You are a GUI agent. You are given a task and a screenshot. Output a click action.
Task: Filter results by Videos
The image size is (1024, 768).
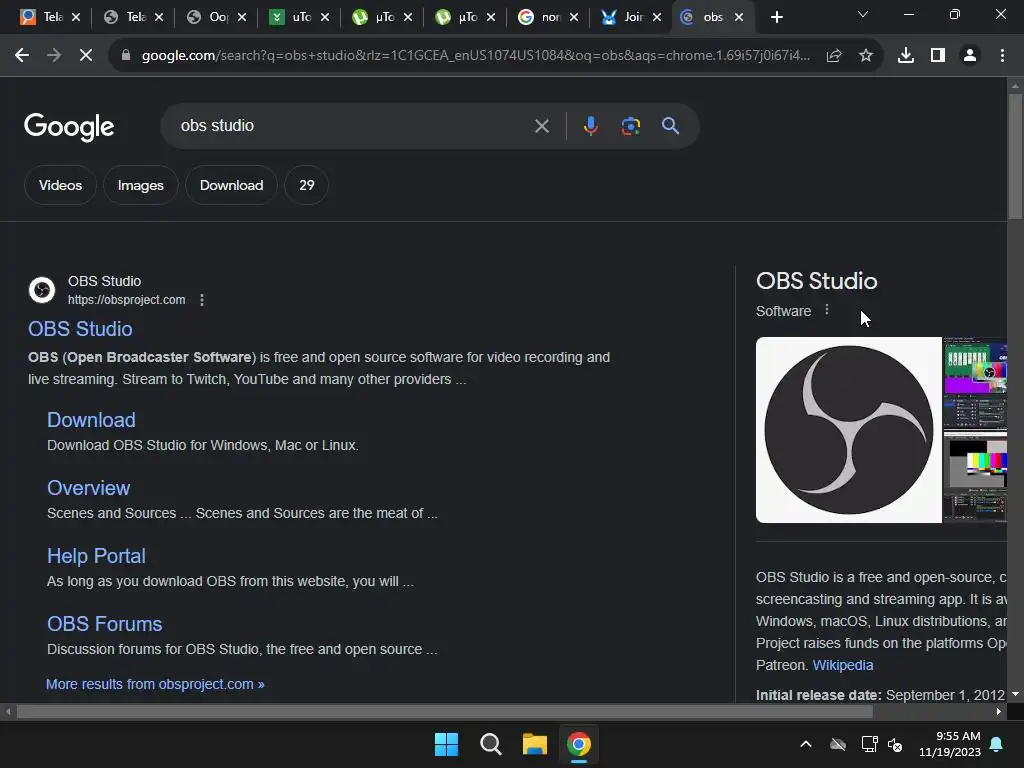coord(60,185)
